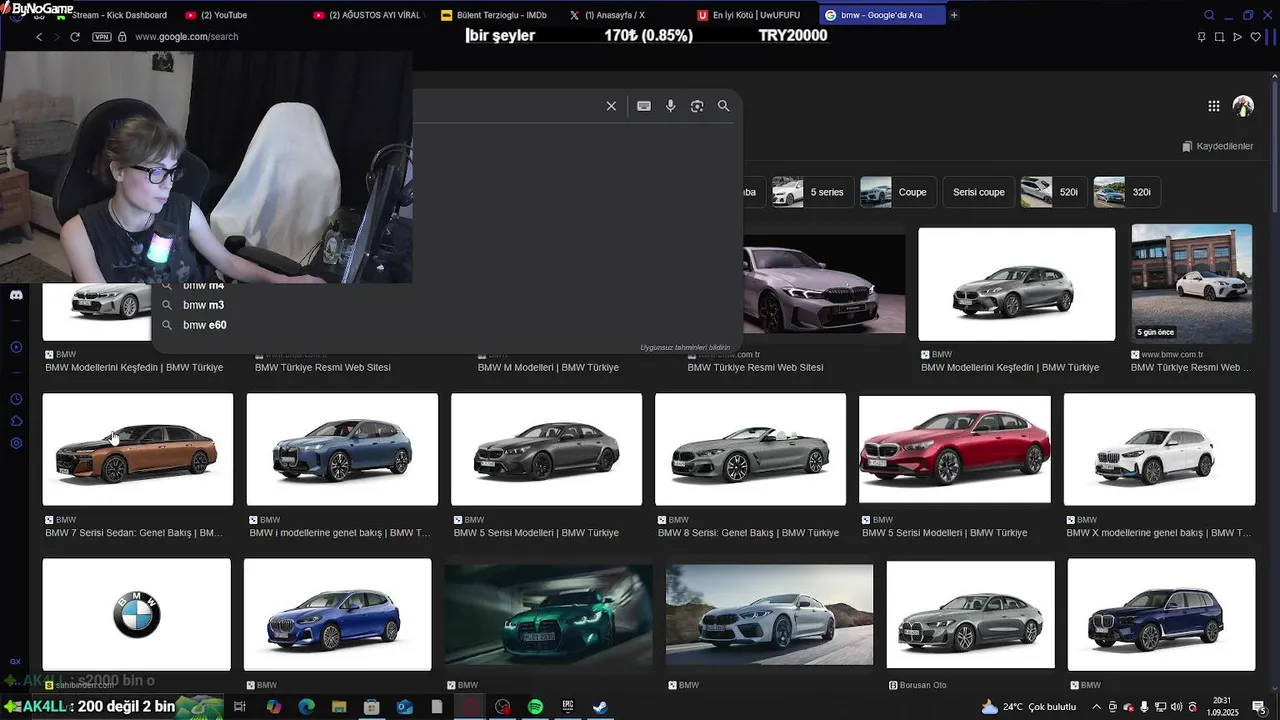Open the green BMW M night image
Screen dimensions: 1280x720
[x=549, y=615]
